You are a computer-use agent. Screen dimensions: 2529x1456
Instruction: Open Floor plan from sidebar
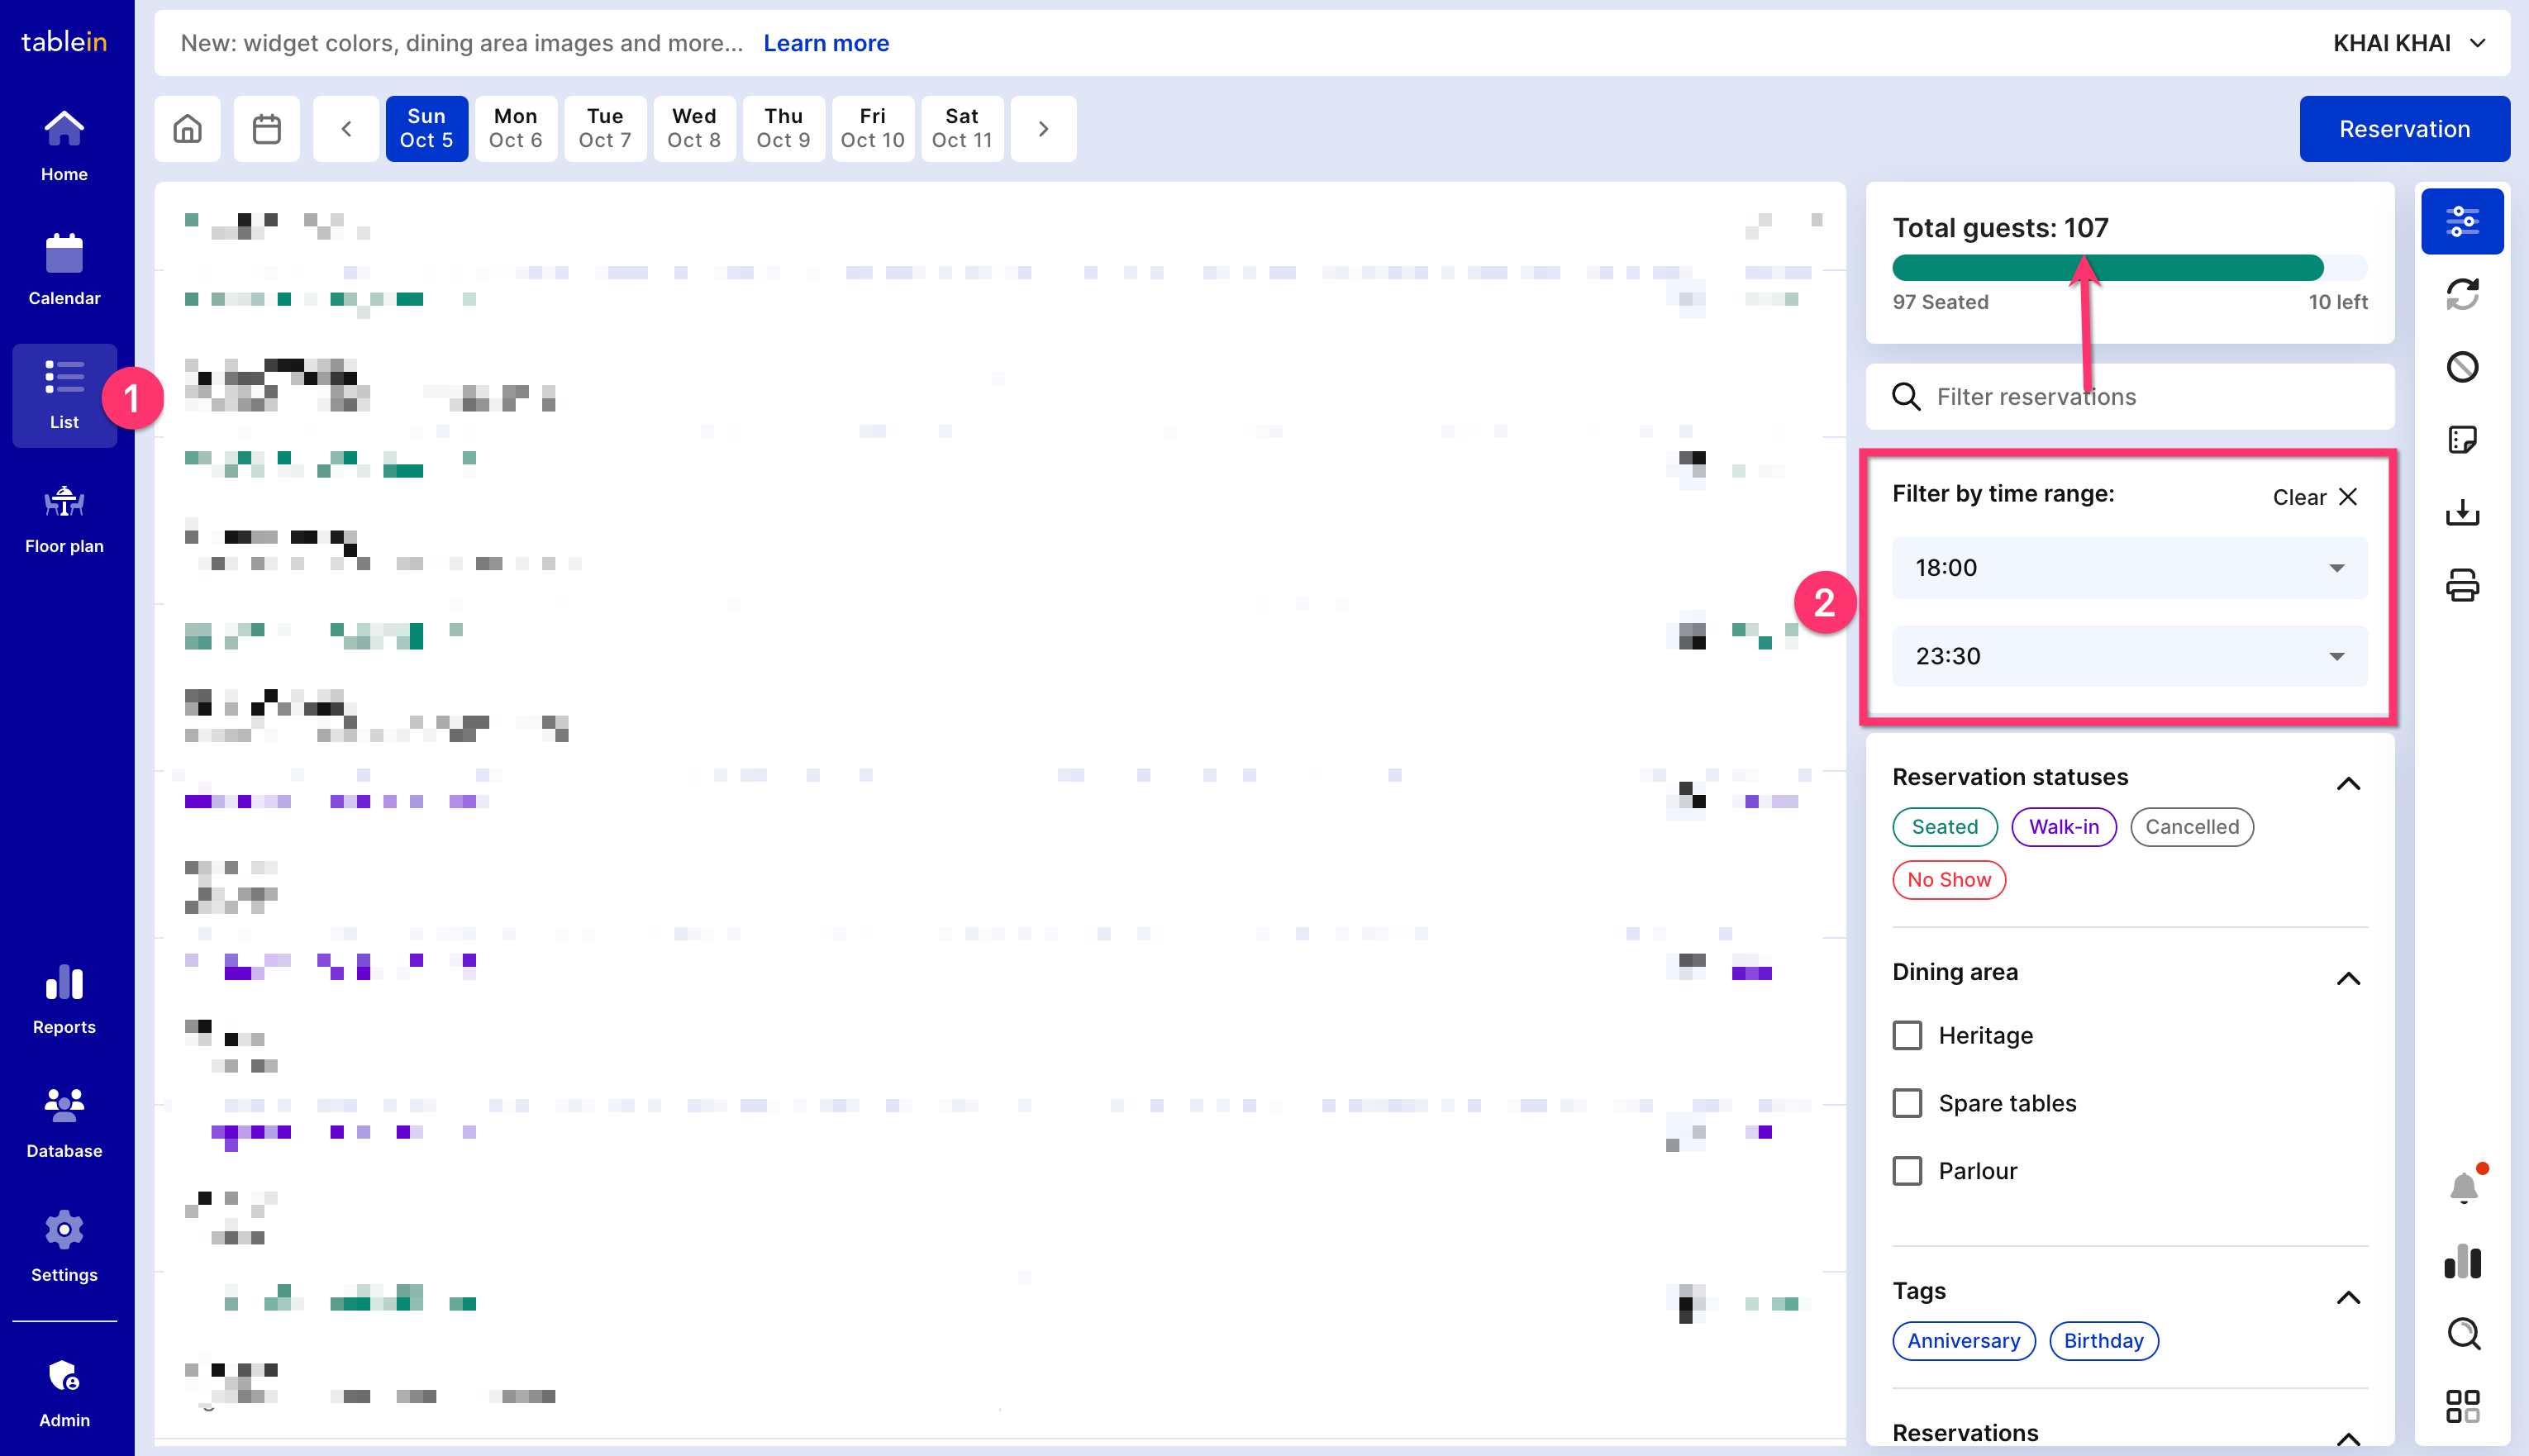(64, 519)
